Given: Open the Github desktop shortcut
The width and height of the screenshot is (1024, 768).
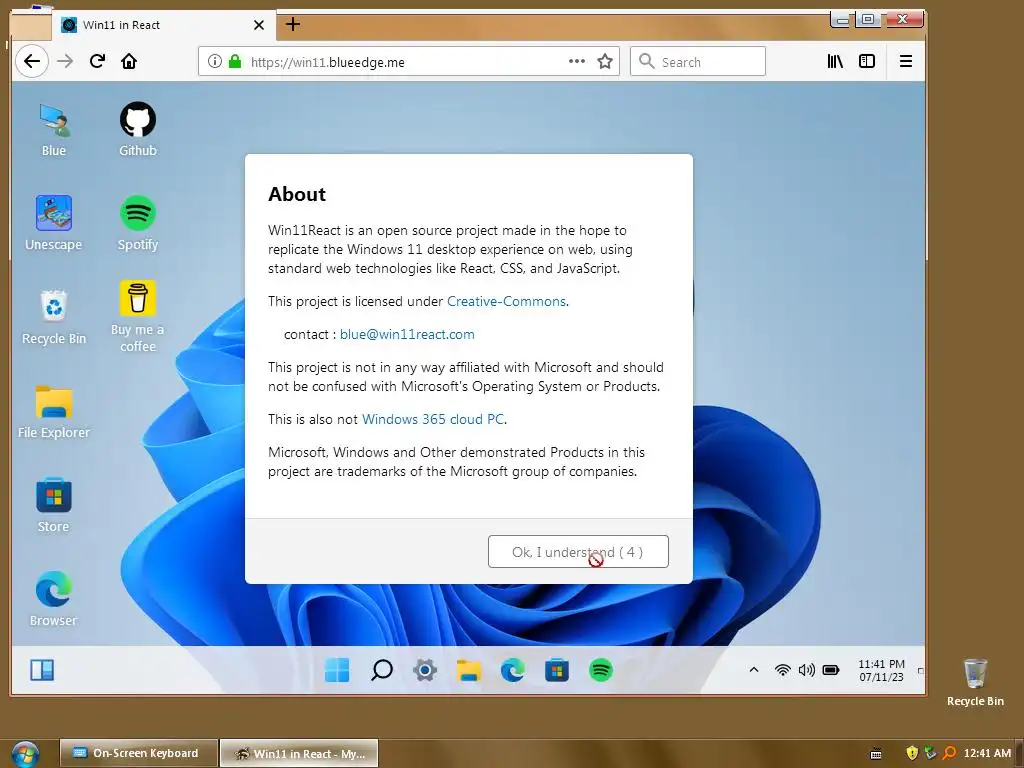Looking at the screenshot, I should tap(138, 130).
